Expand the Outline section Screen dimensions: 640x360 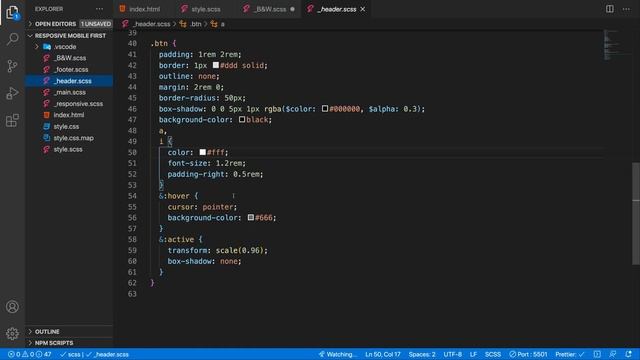click(x=47, y=331)
